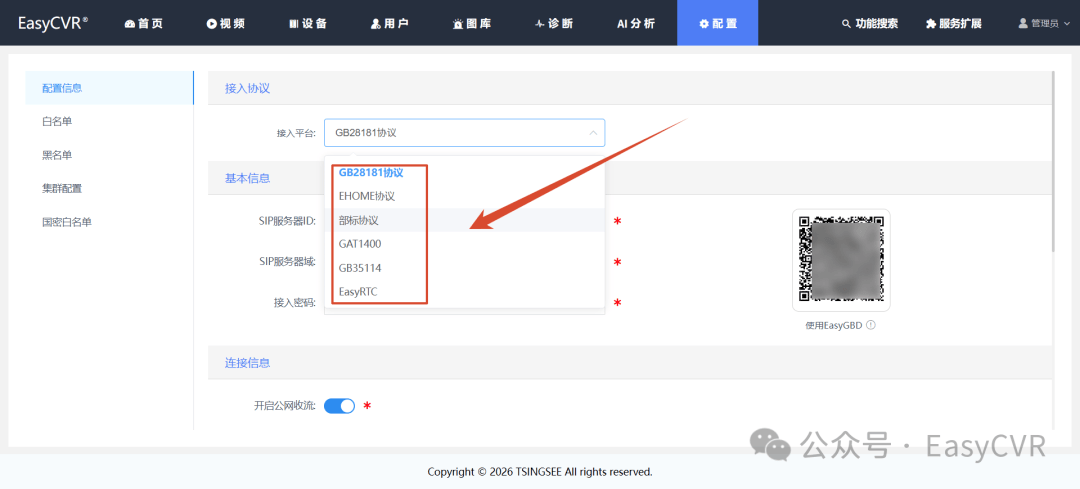This screenshot has height=489, width=1080.
Task: Click the EasyCVR logo
Action: pyautogui.click(x=53, y=23)
